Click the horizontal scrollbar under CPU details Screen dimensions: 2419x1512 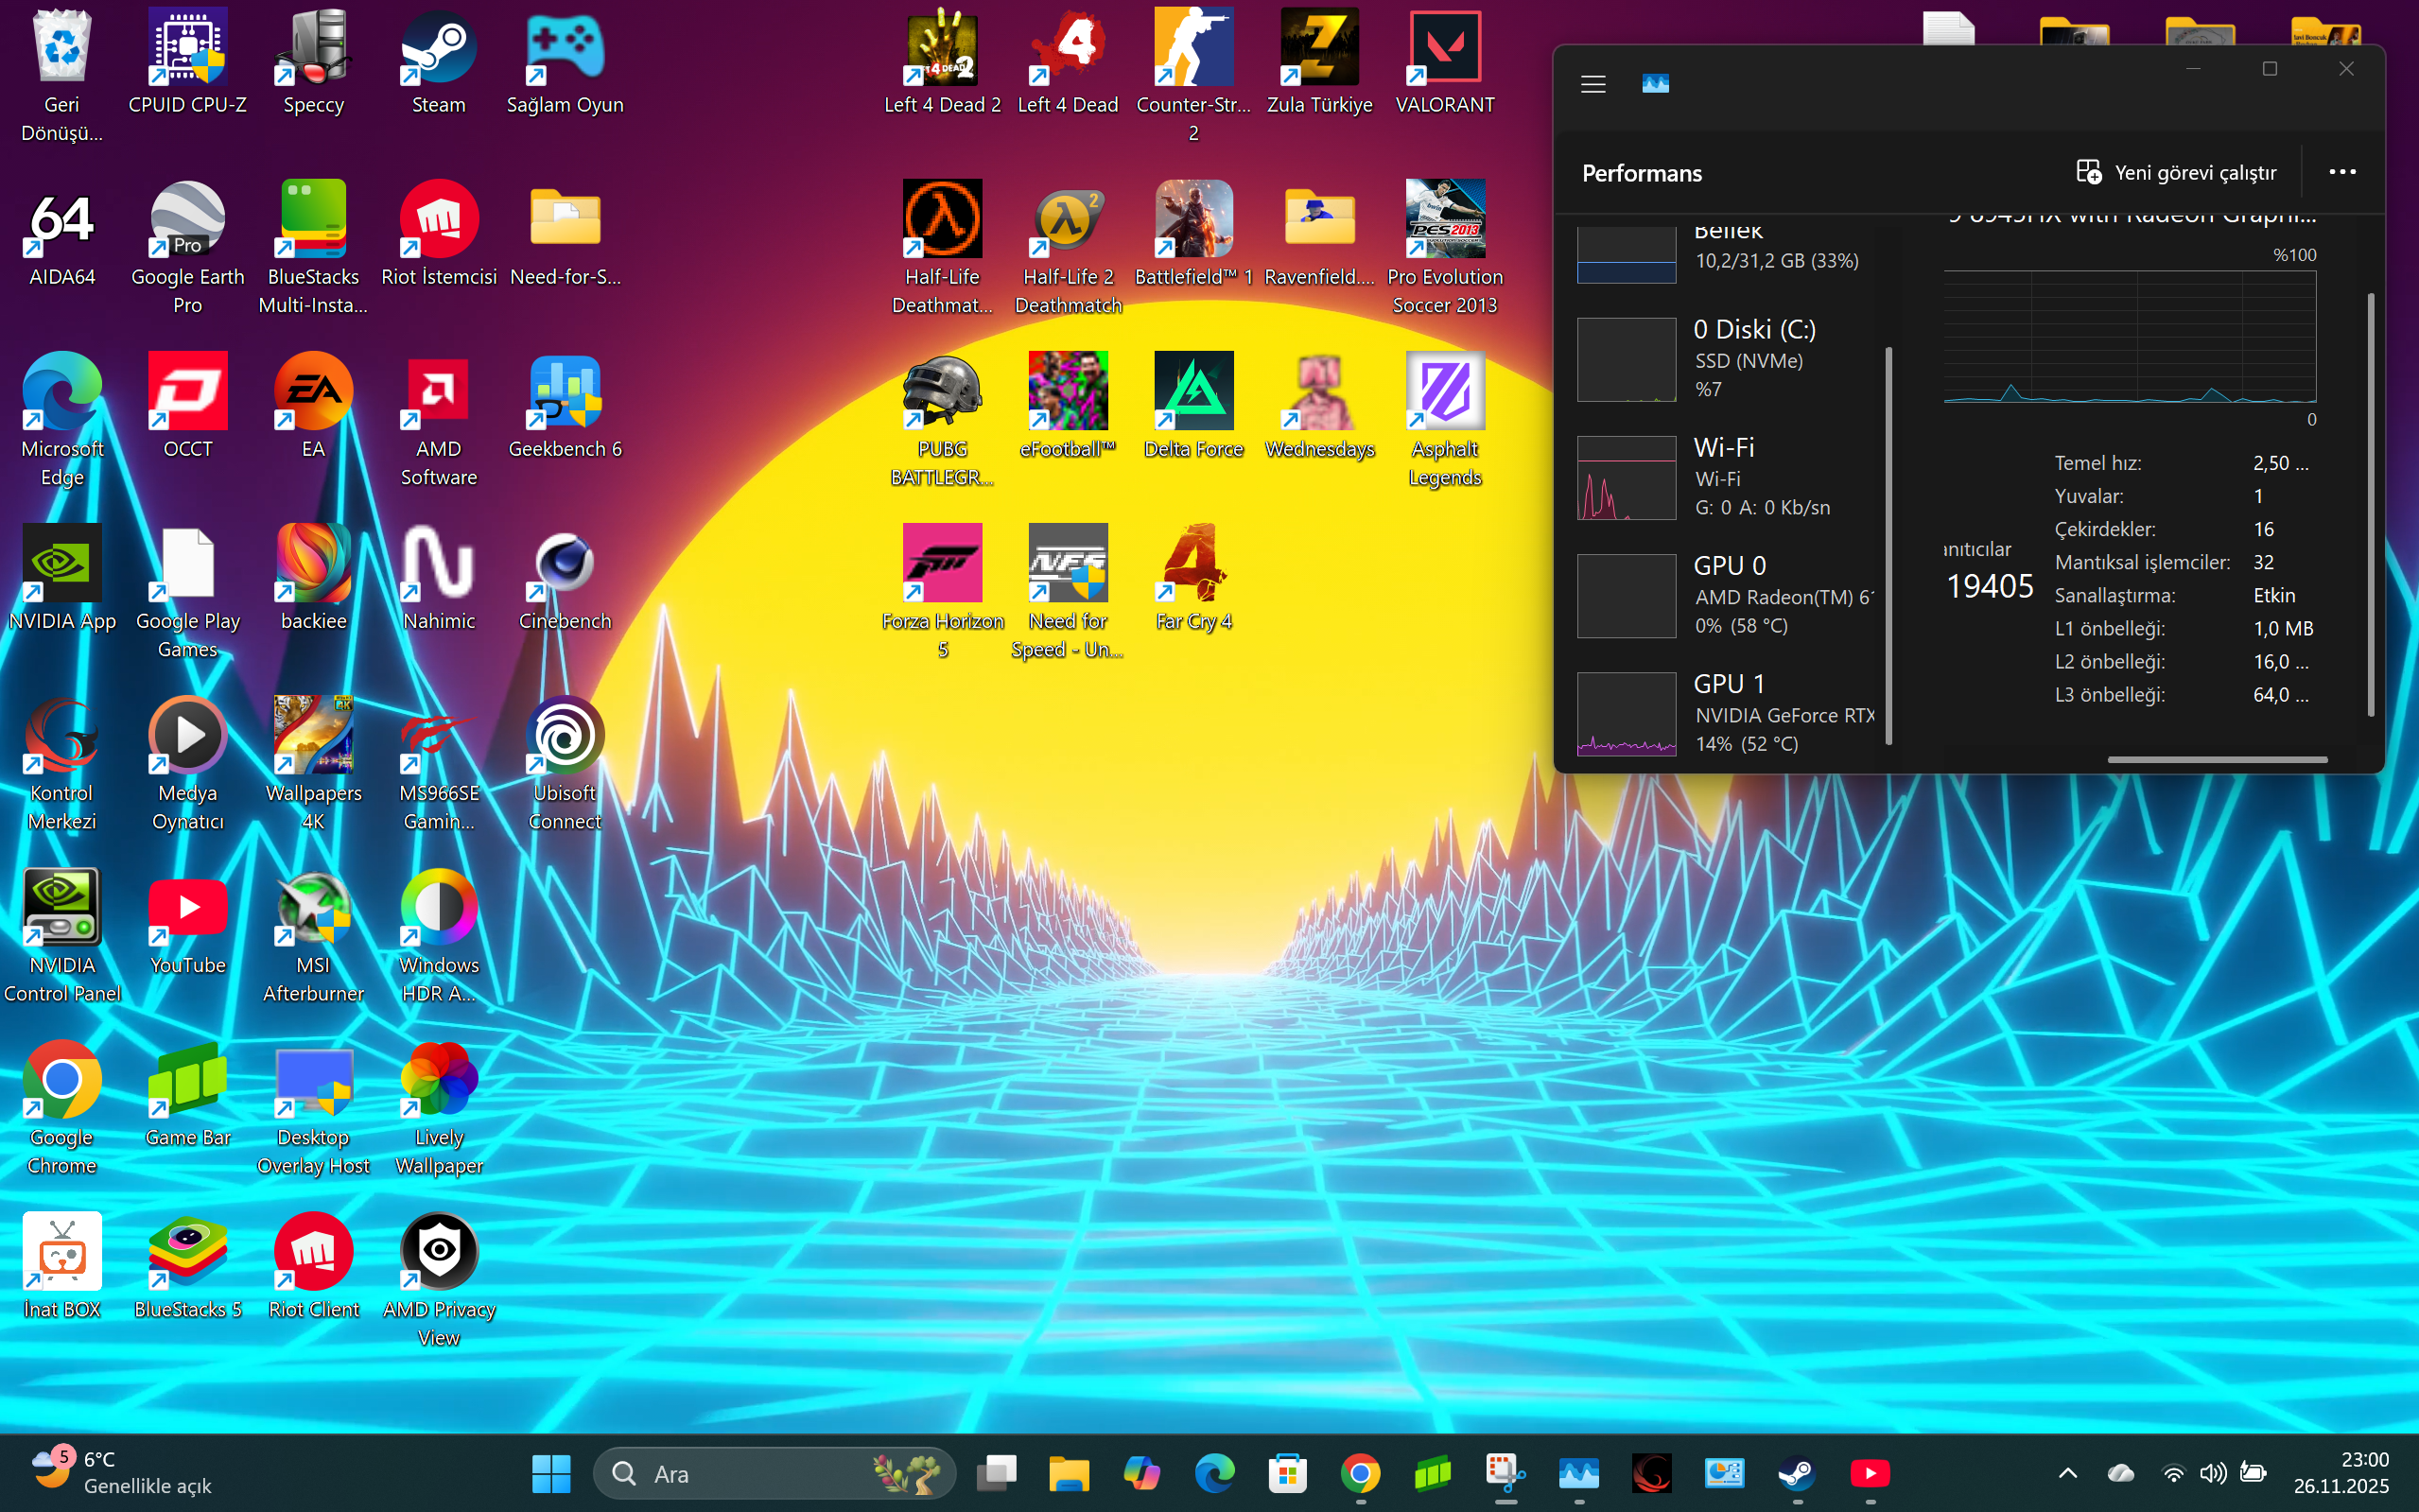[x=2216, y=760]
